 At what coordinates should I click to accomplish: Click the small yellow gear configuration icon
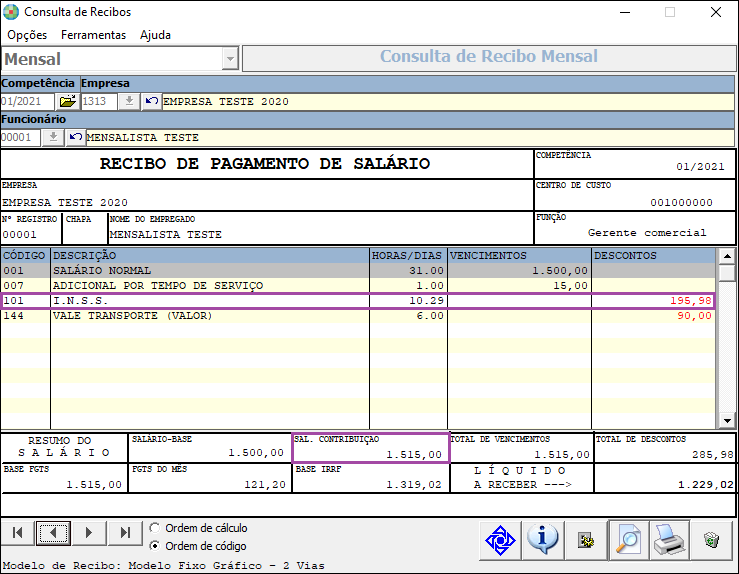(586, 540)
